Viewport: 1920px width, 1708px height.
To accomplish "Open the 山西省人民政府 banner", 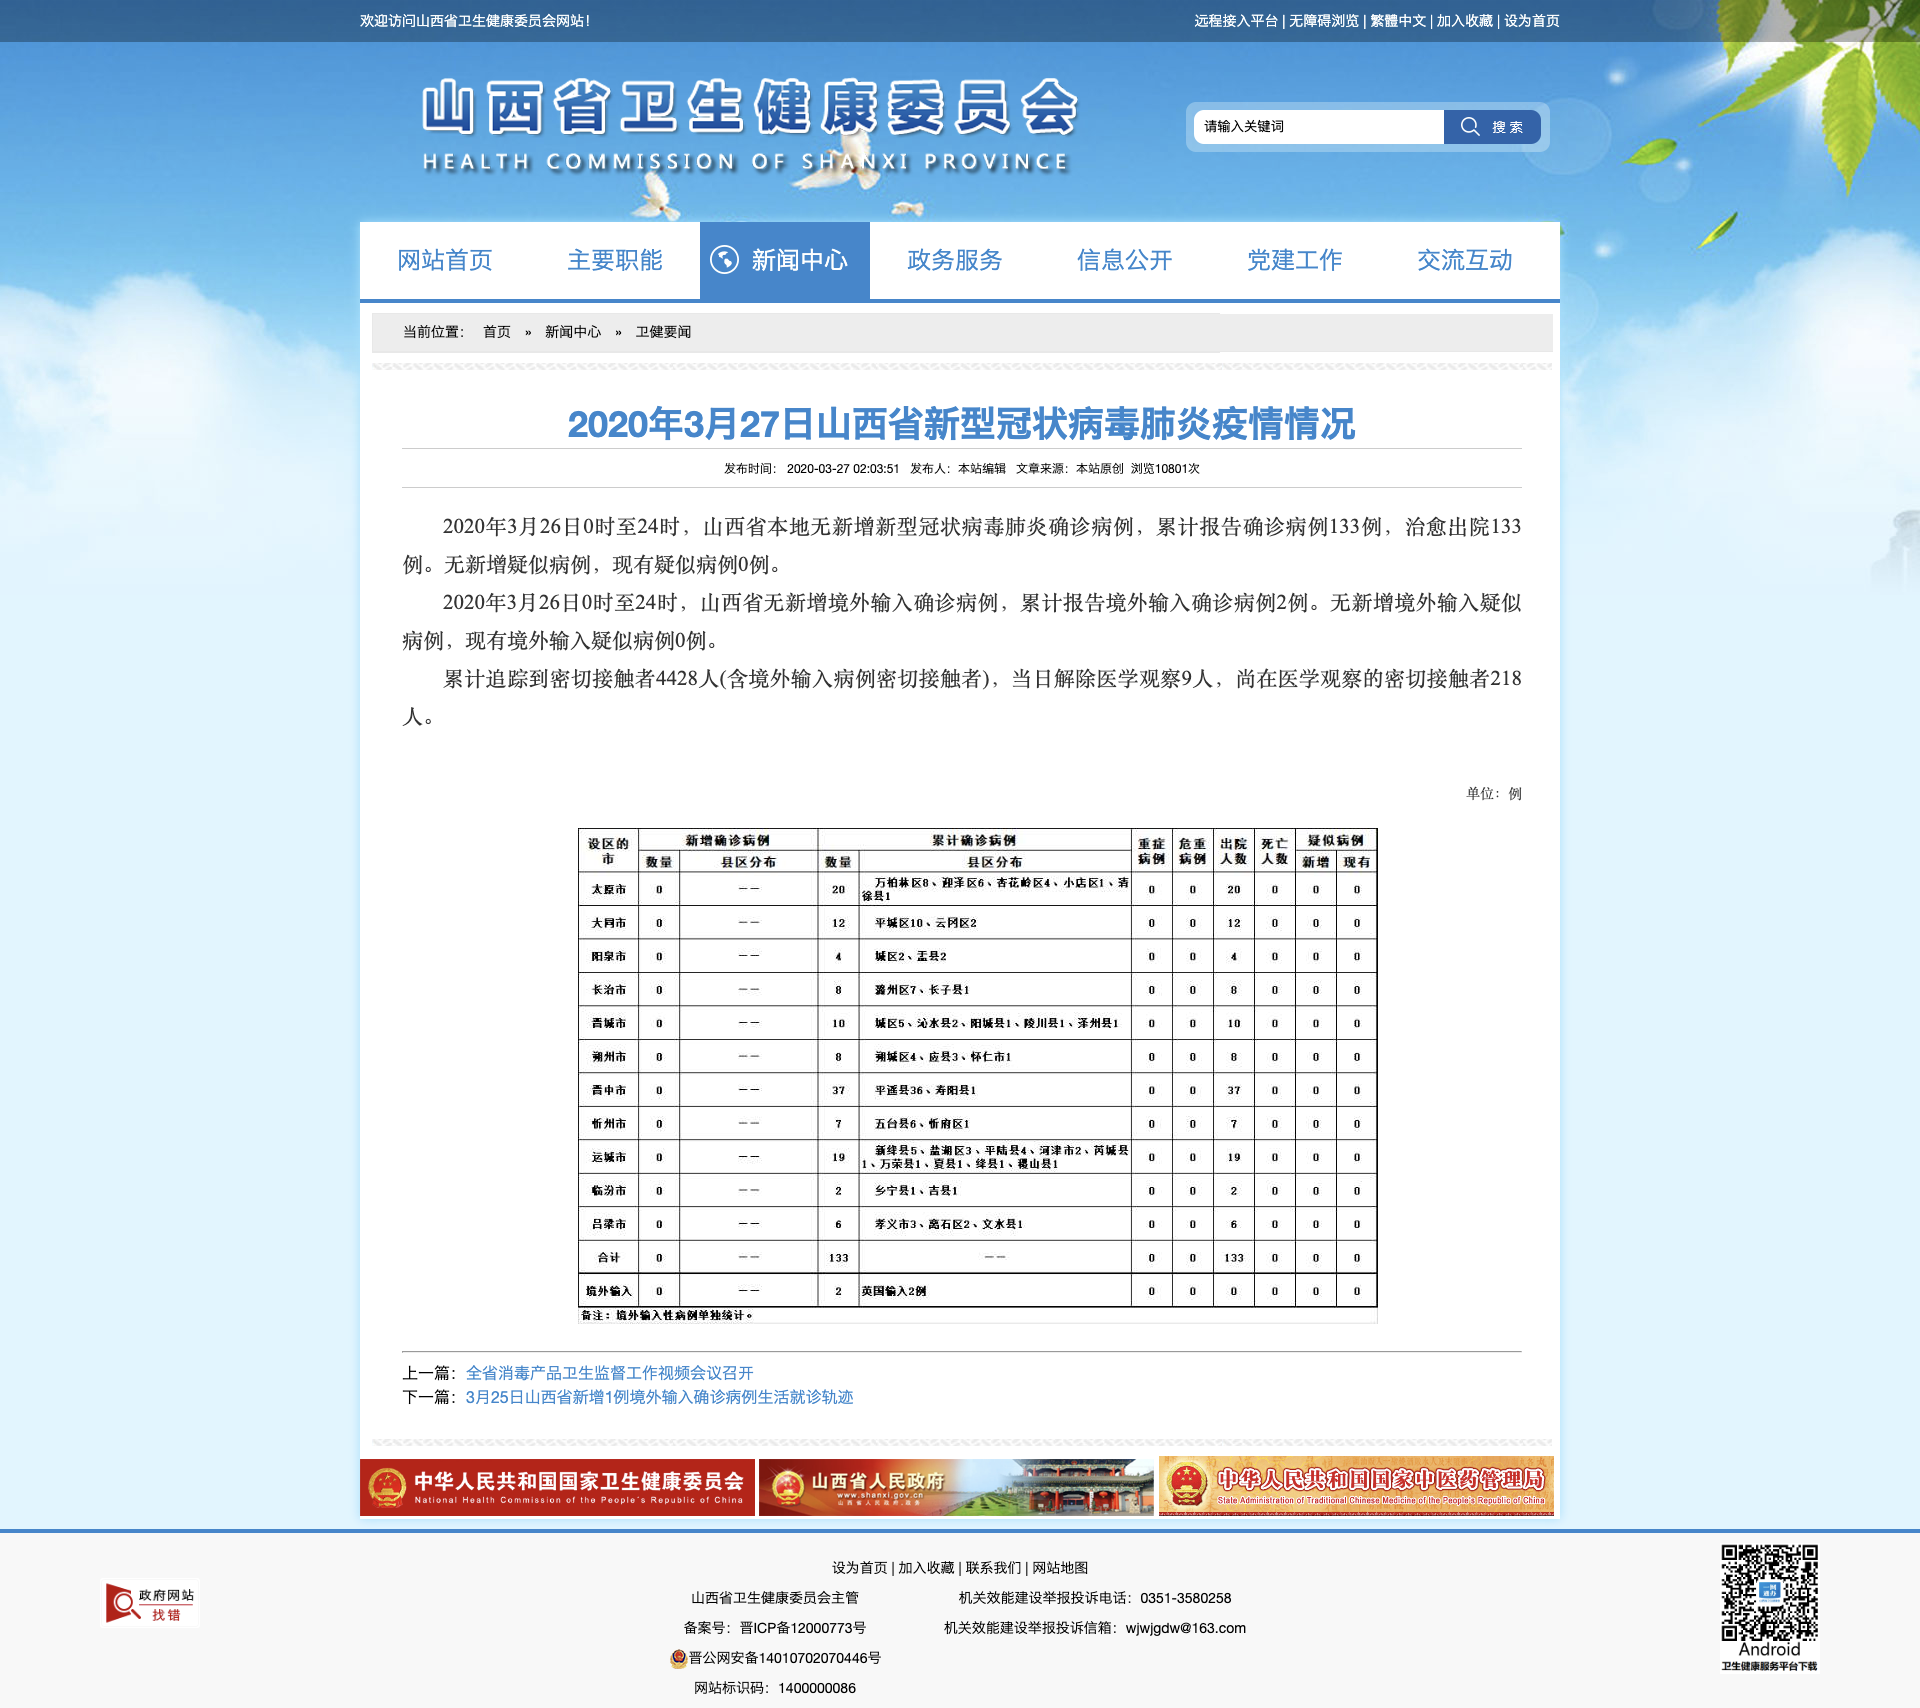I will (956, 1487).
